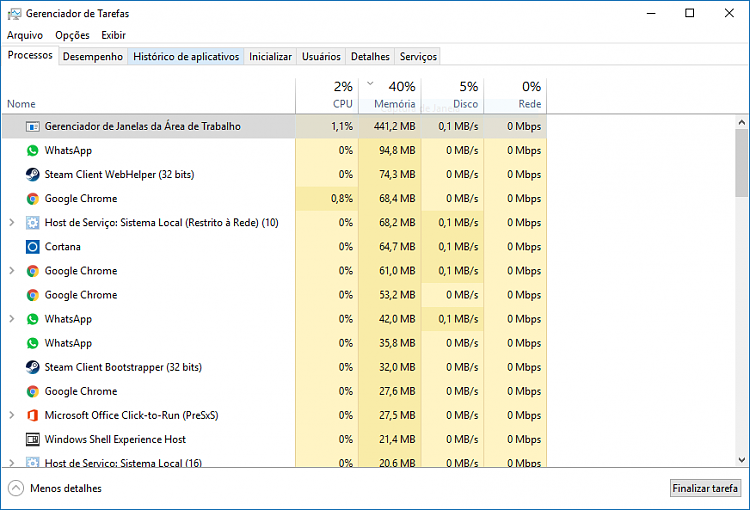Click the Host de Serviço Restrito à Rede gear icon
This screenshot has width=750, height=510.
pos(33,223)
